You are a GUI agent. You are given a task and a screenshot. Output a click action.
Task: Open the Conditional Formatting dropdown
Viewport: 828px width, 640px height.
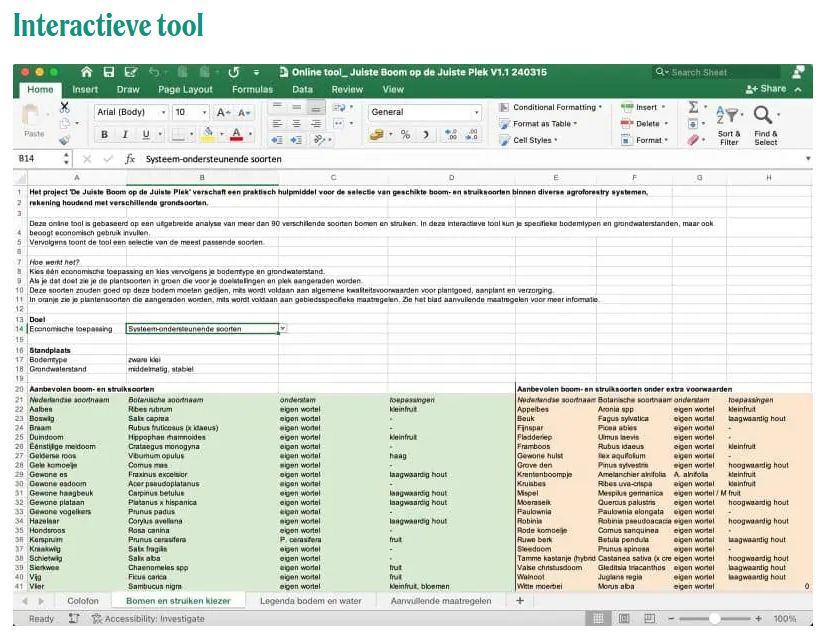(550, 107)
